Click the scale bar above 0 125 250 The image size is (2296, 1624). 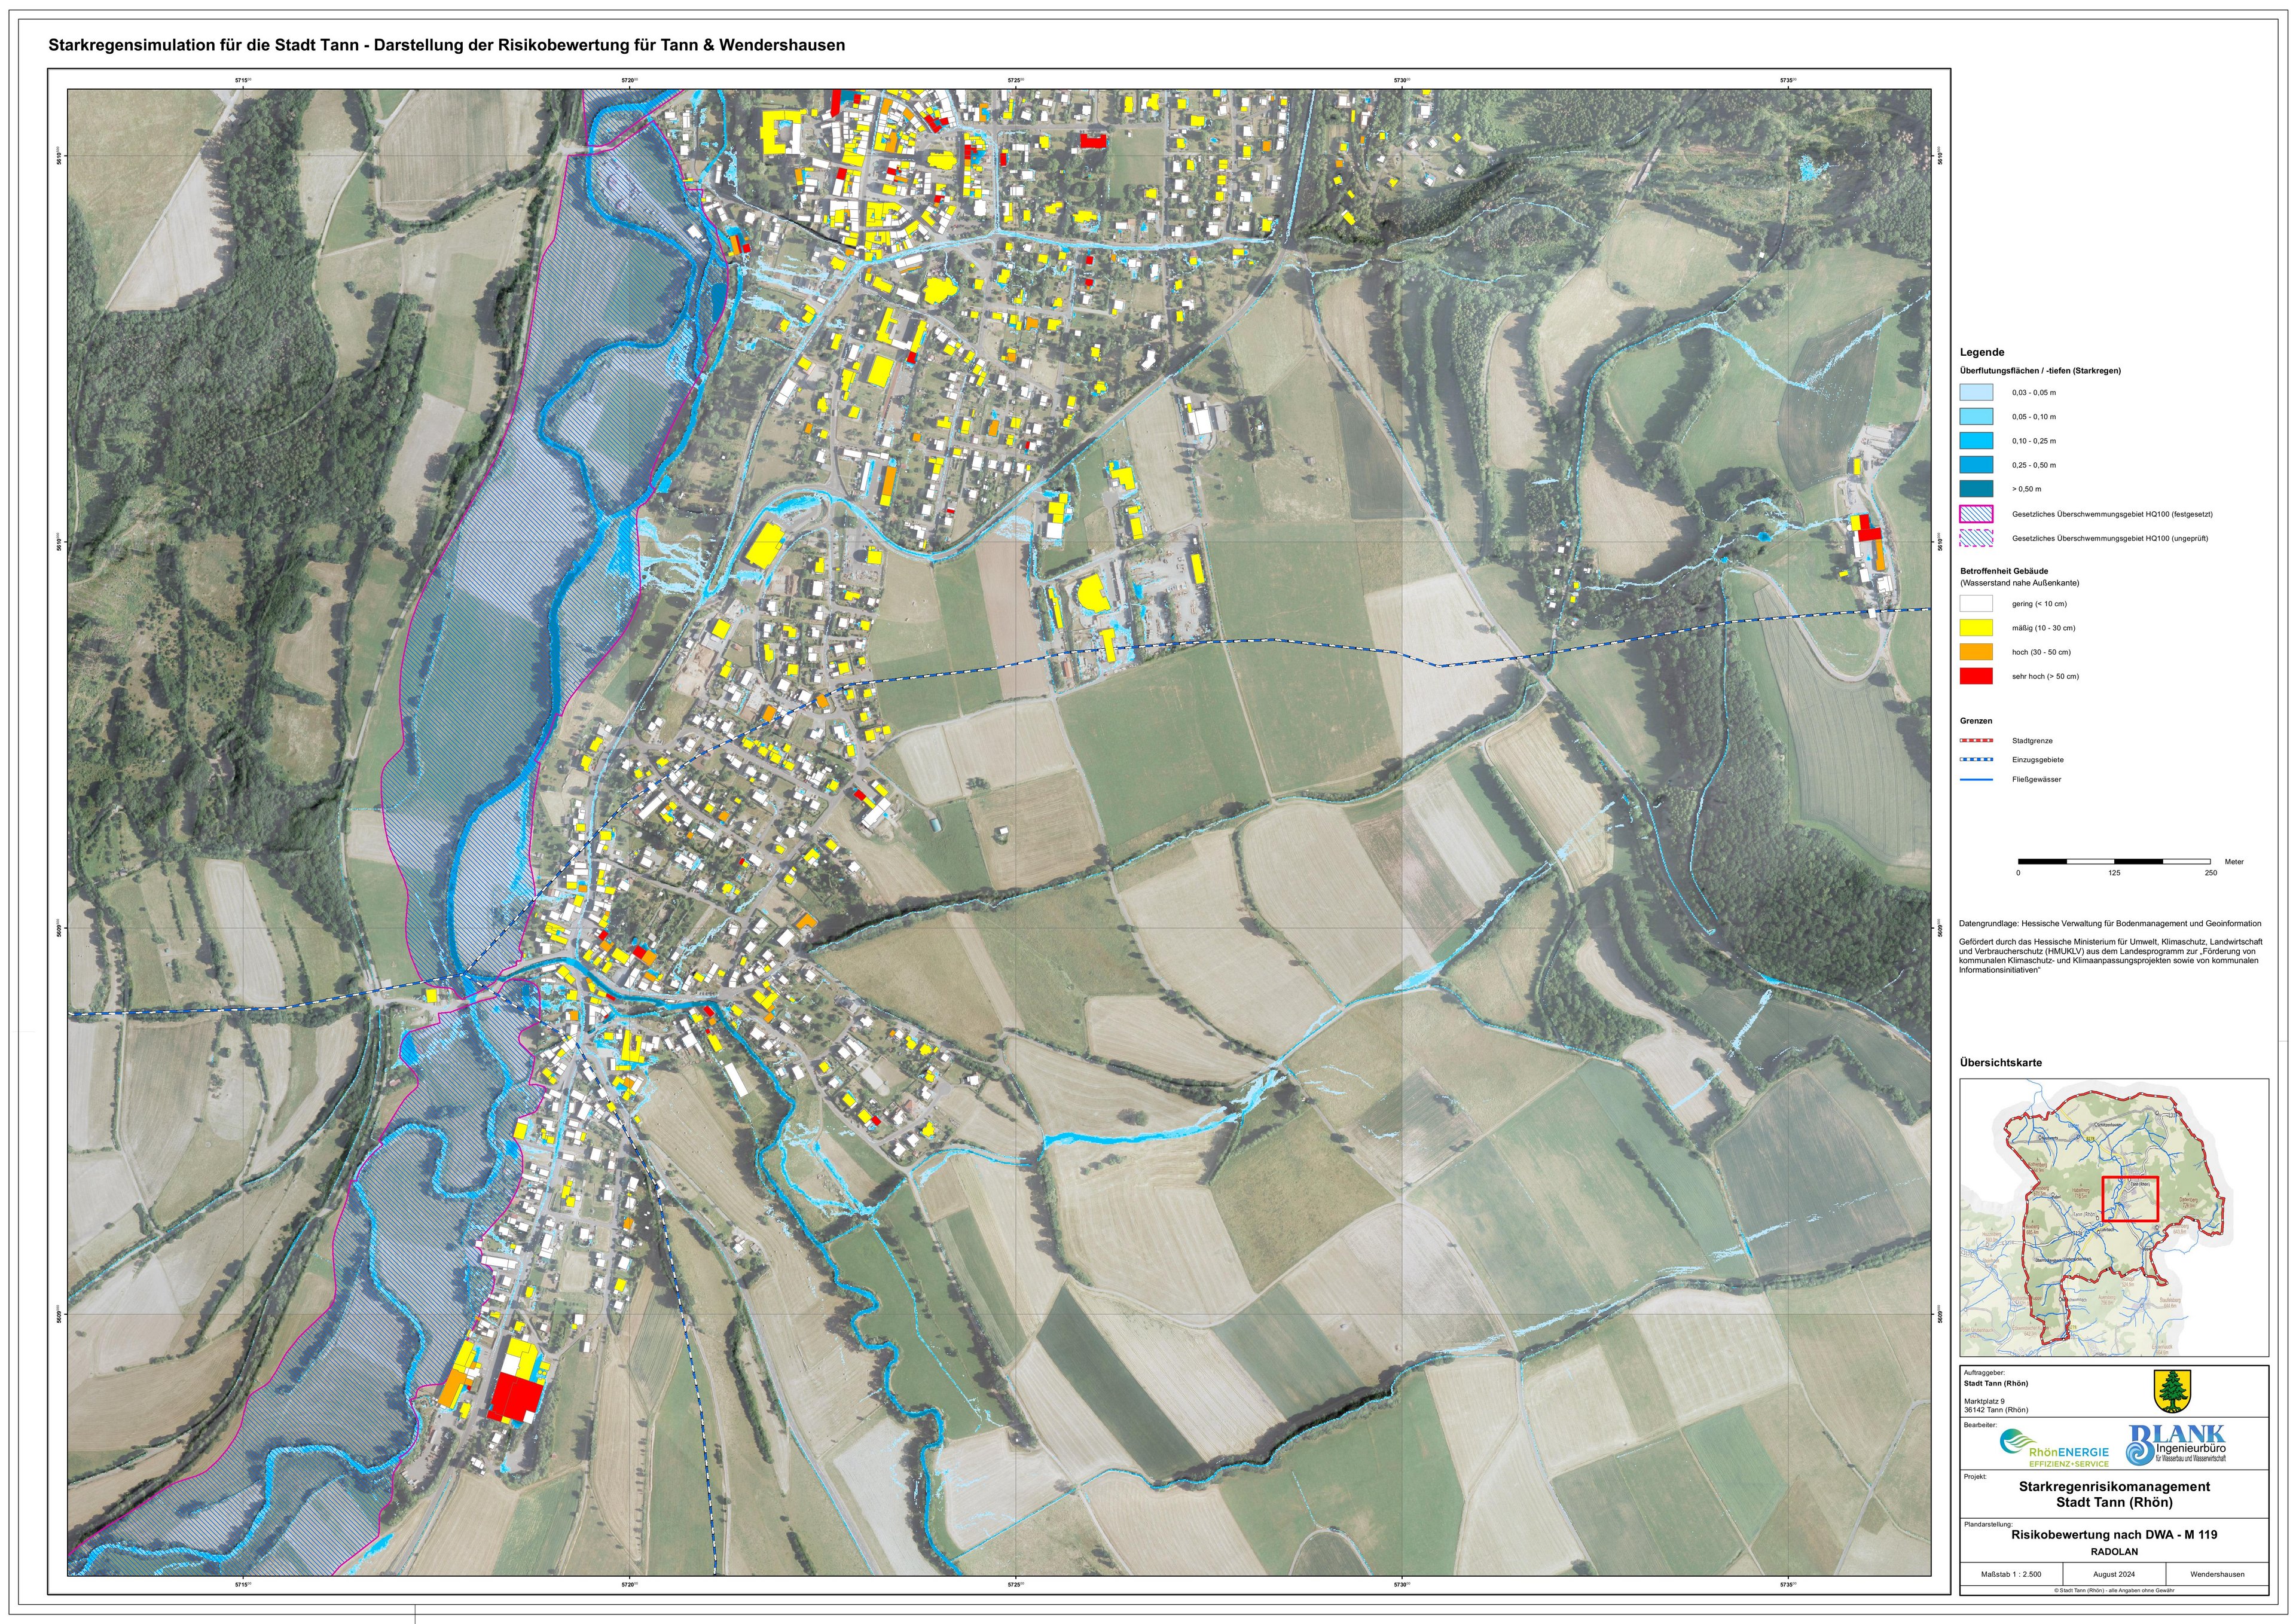pyautogui.click(x=2114, y=861)
